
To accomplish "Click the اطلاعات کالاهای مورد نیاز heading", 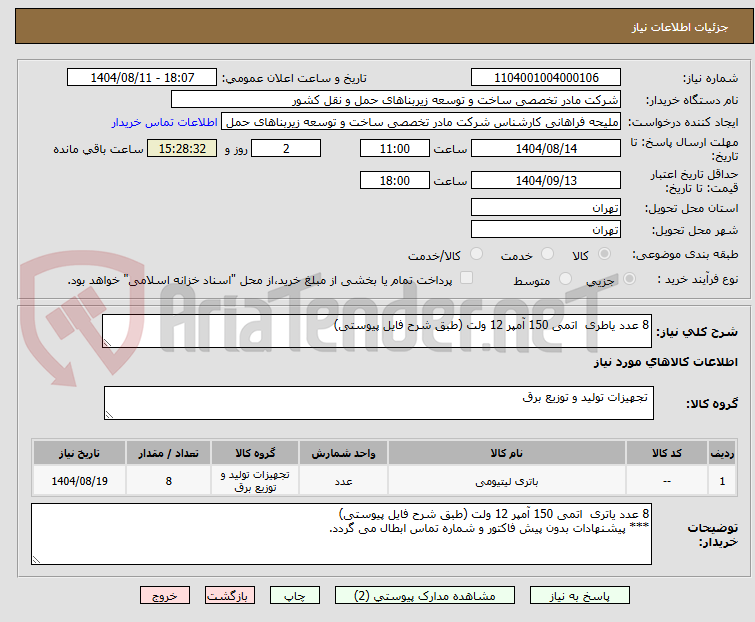I will 665,362.
